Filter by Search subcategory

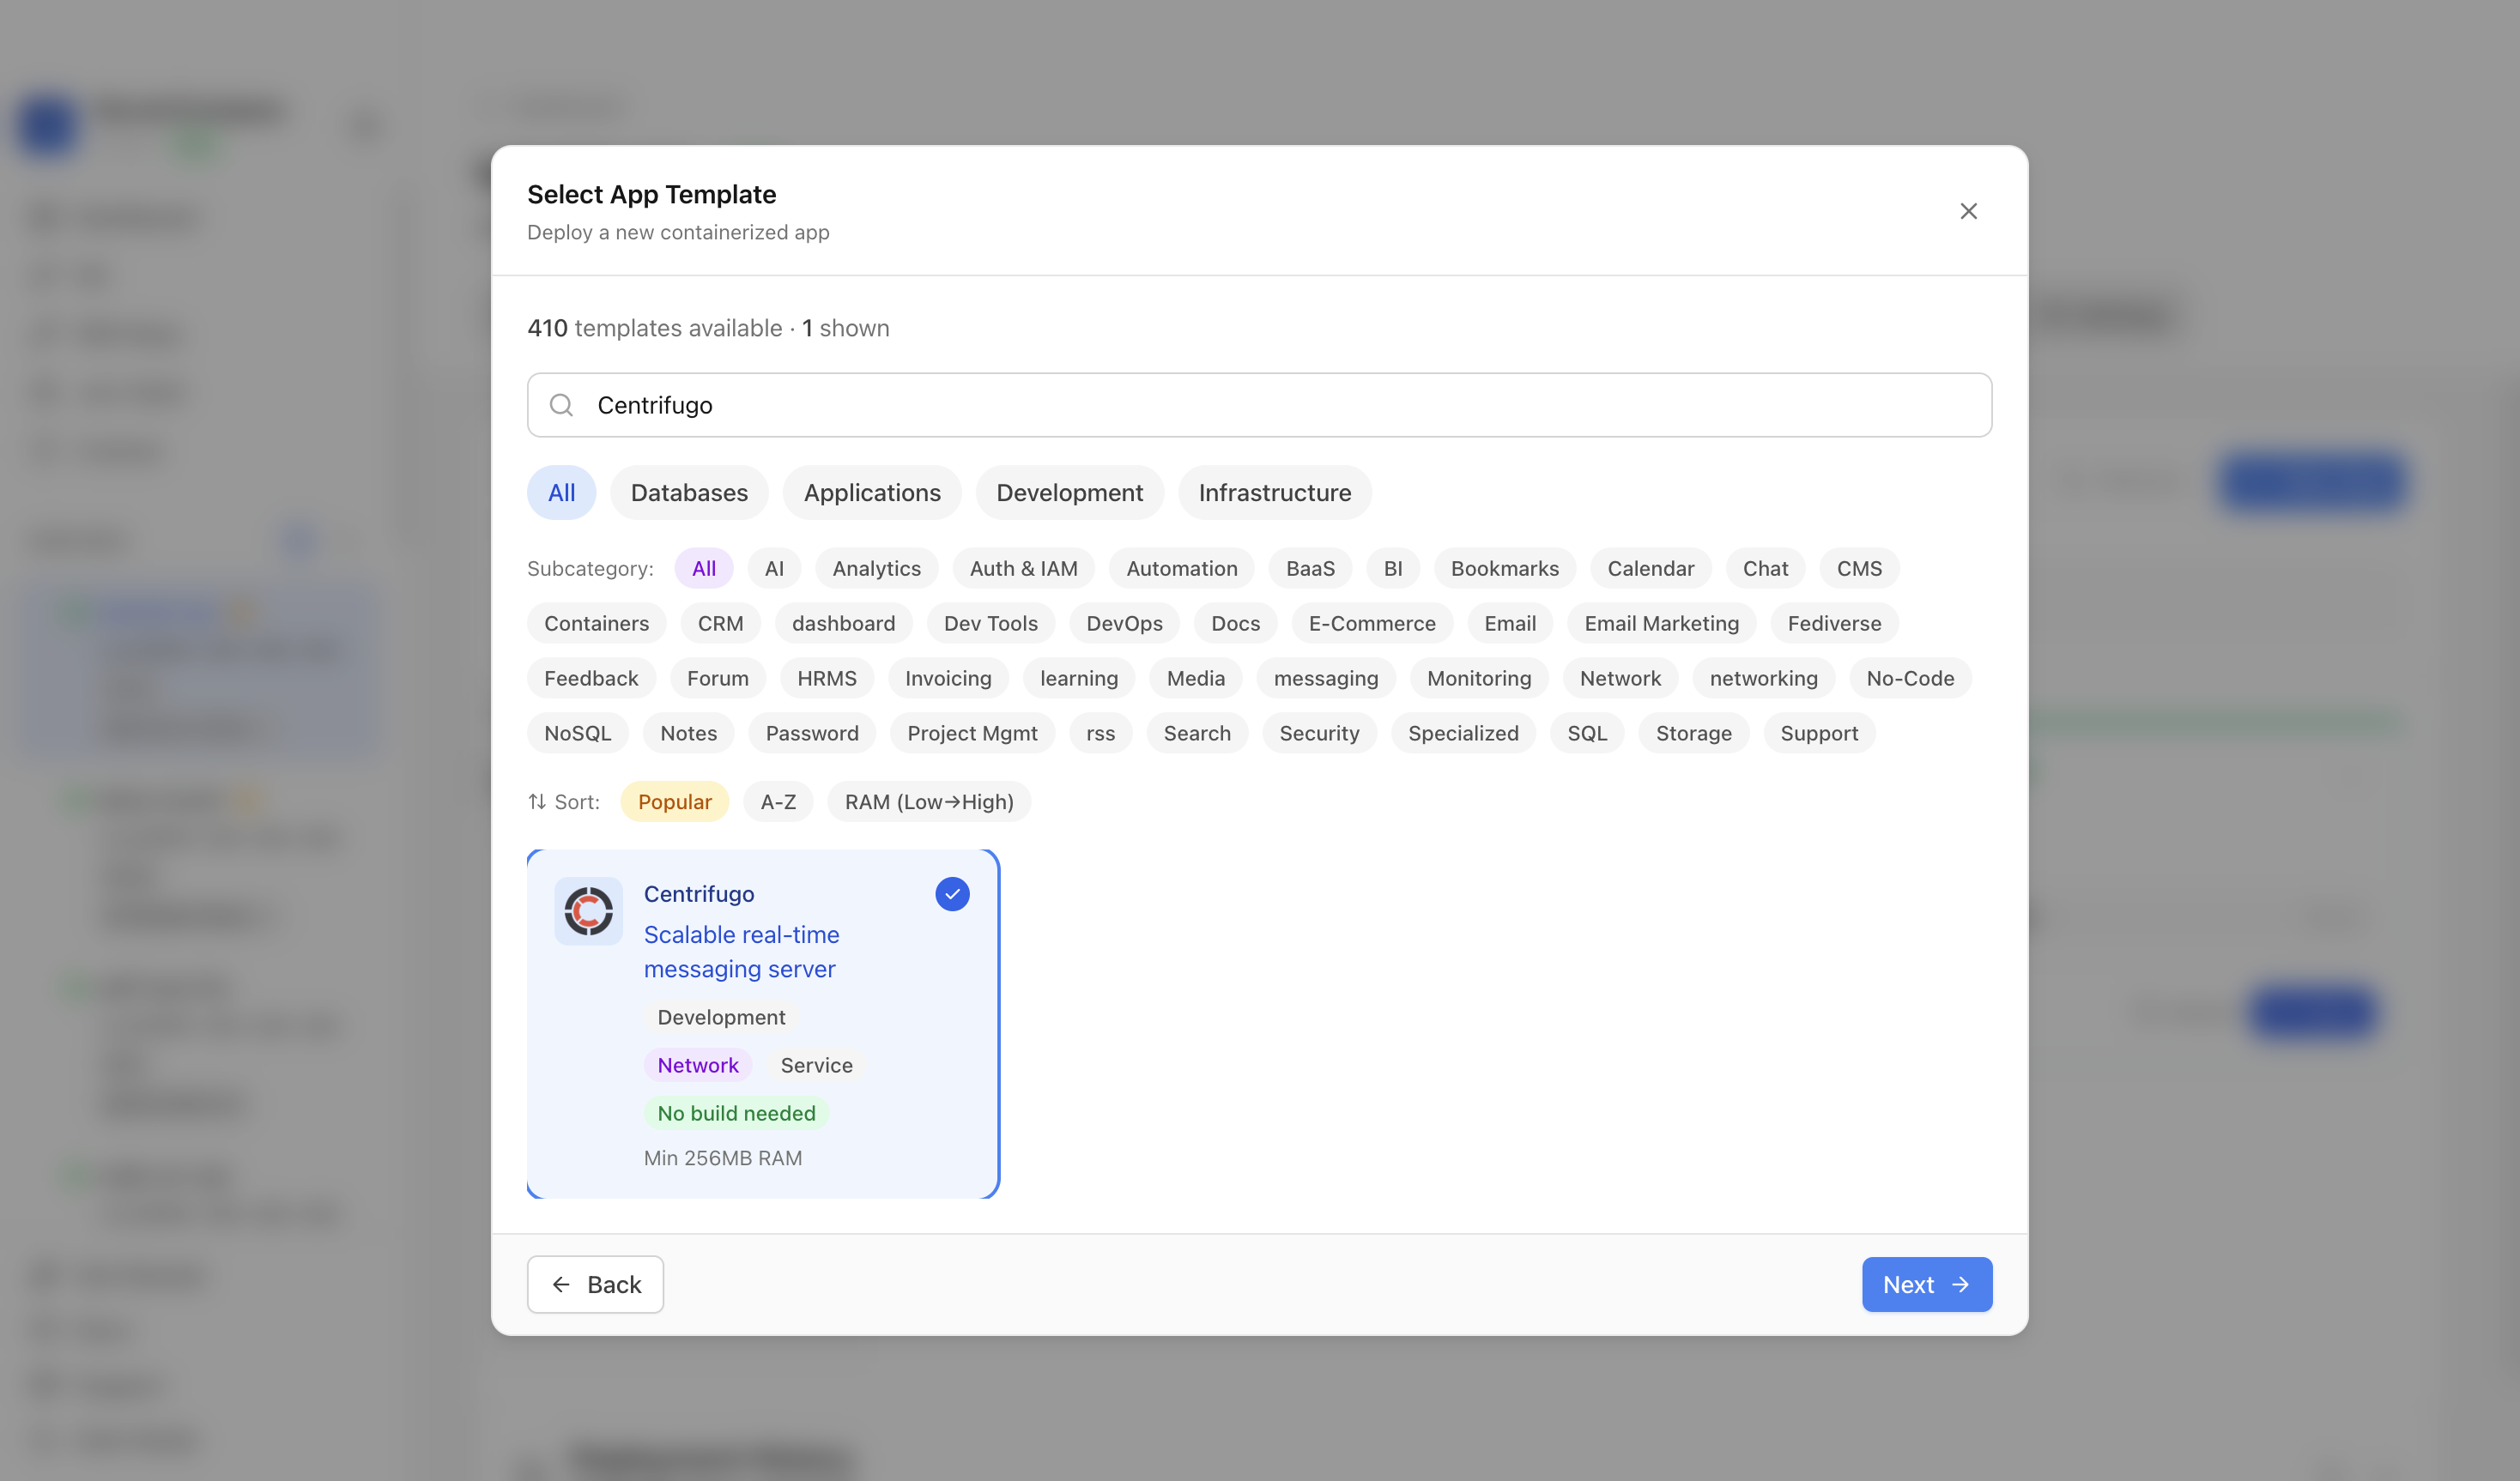(x=1196, y=733)
